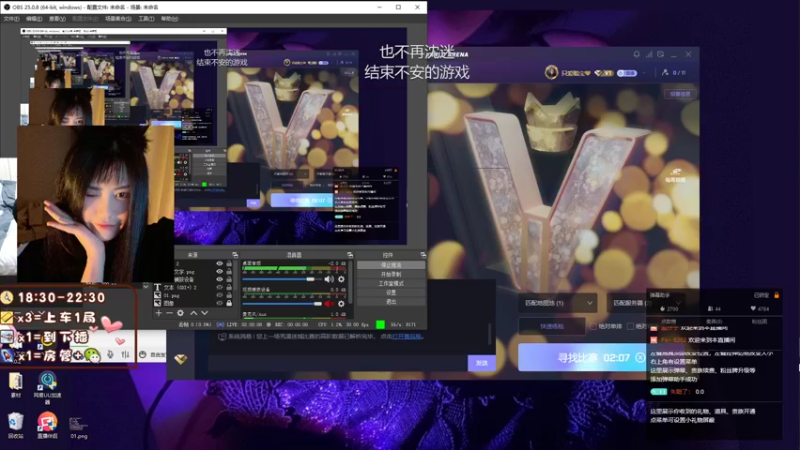
Task: Toggle visibility of the 图像 source
Action: coord(219,303)
